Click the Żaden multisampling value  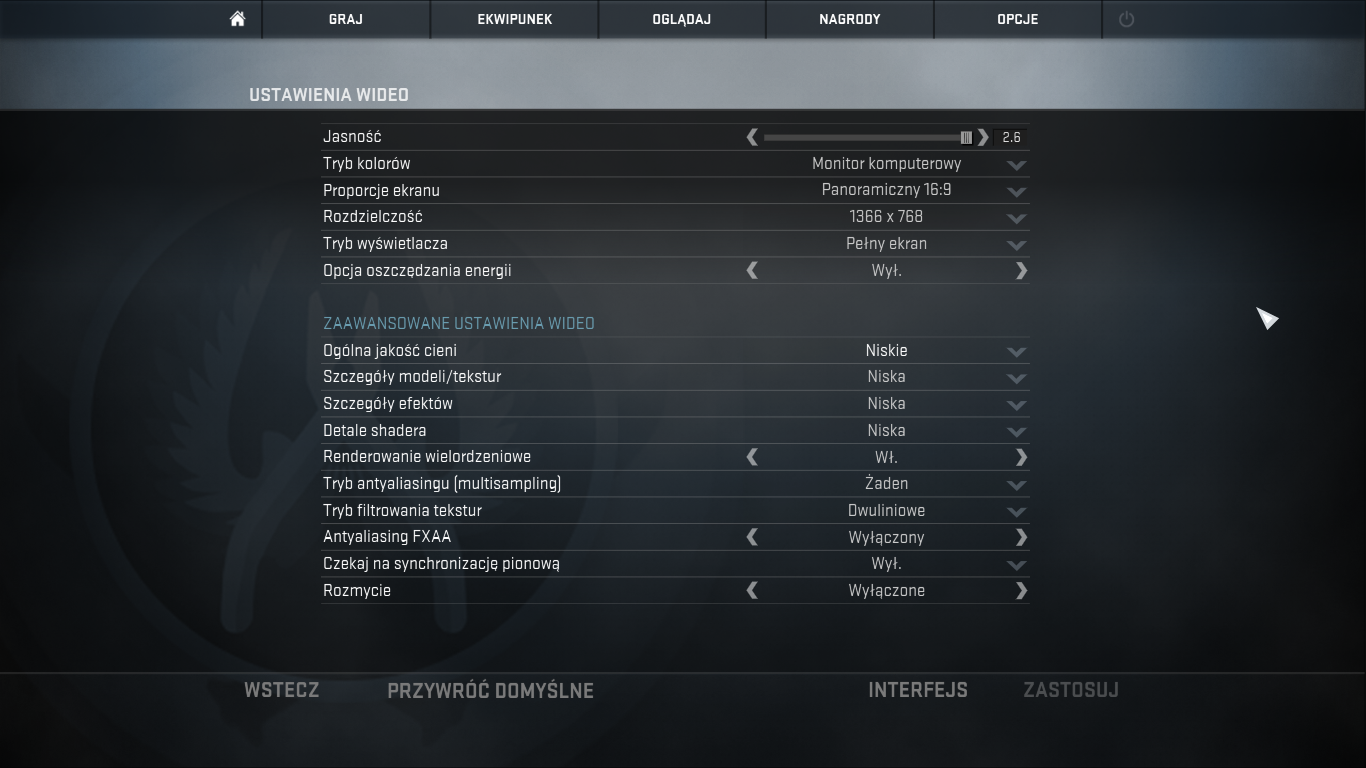[886, 483]
